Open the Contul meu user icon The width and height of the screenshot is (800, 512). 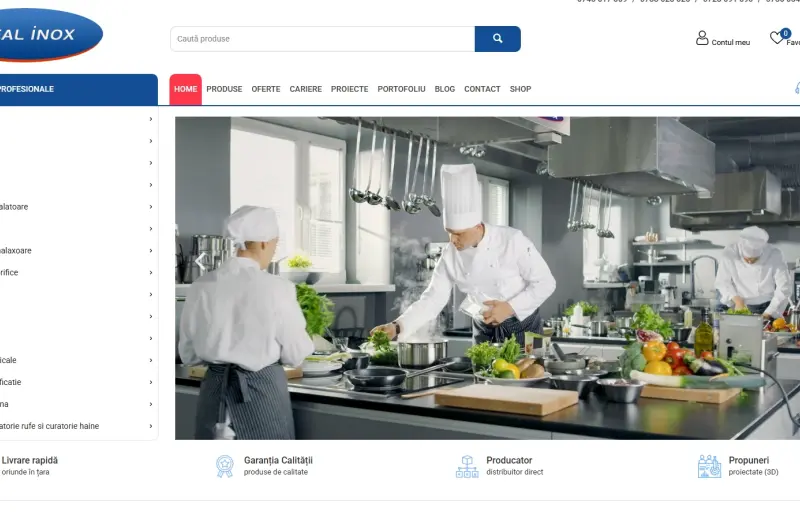[702, 38]
